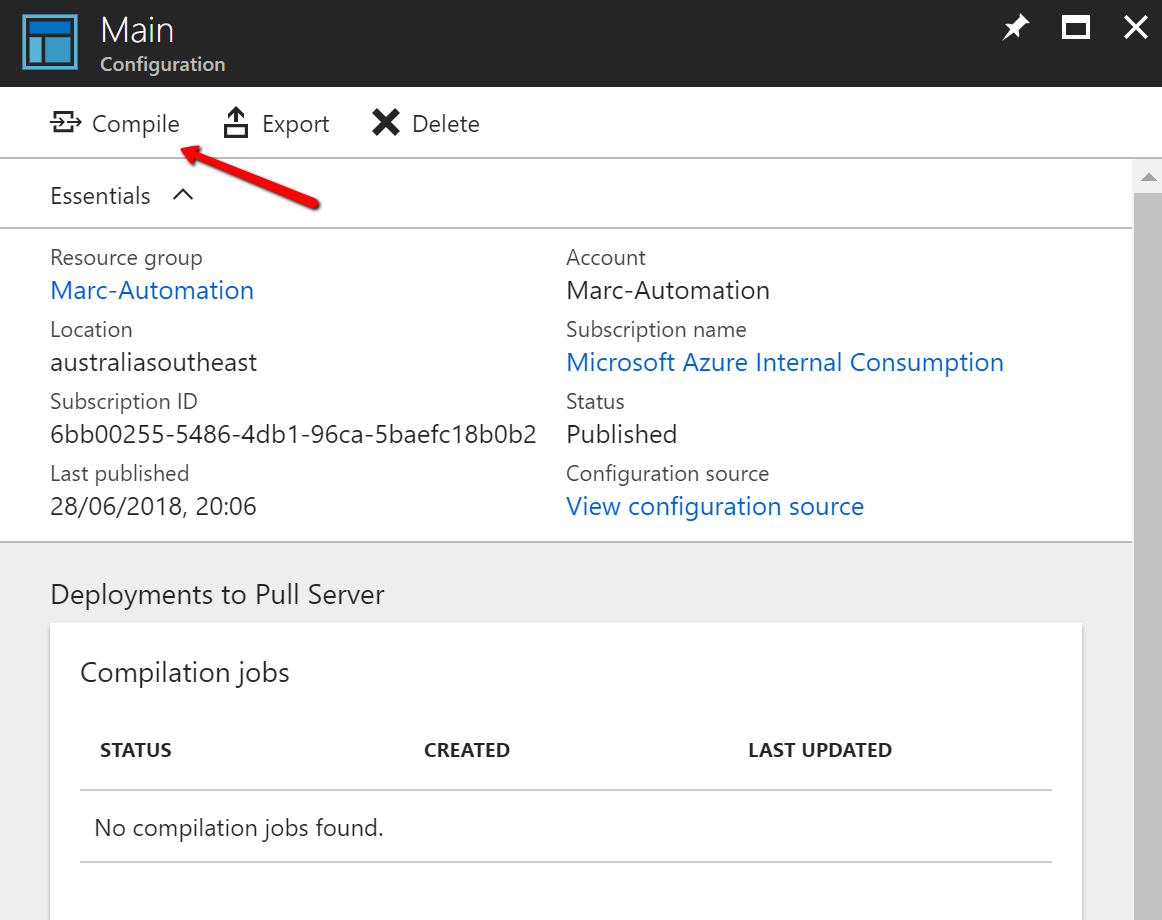Open the Marc-Automation resource group

152,290
